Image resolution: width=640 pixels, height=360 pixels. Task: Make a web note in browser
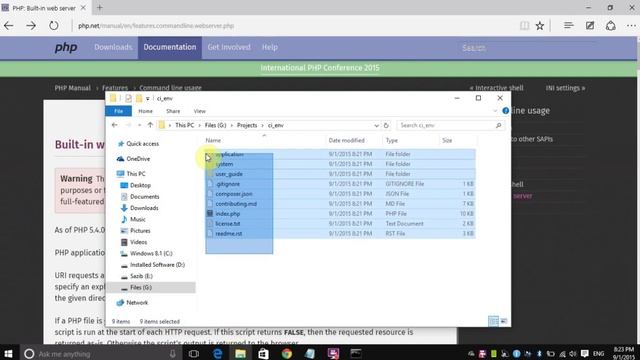(590, 26)
